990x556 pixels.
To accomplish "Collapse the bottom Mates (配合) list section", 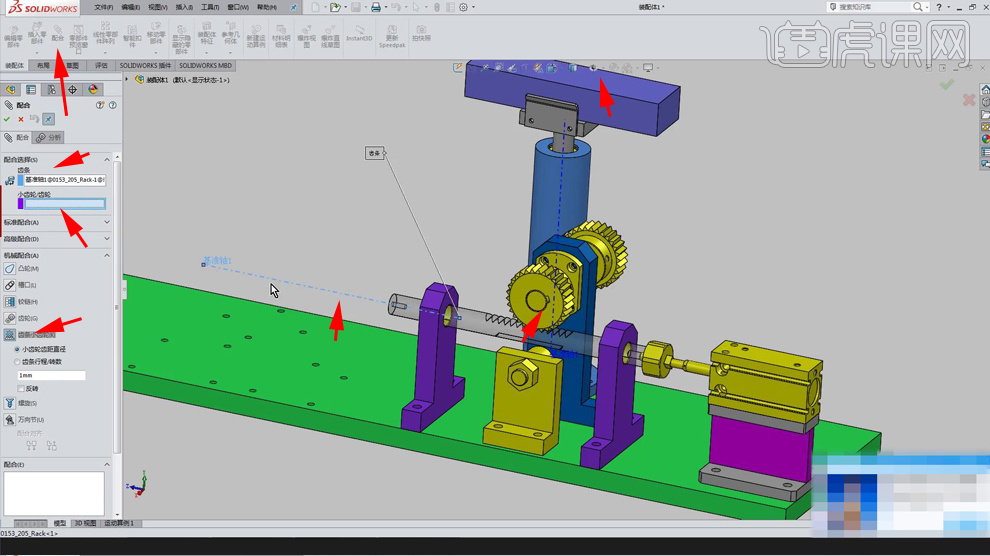I will [x=107, y=464].
